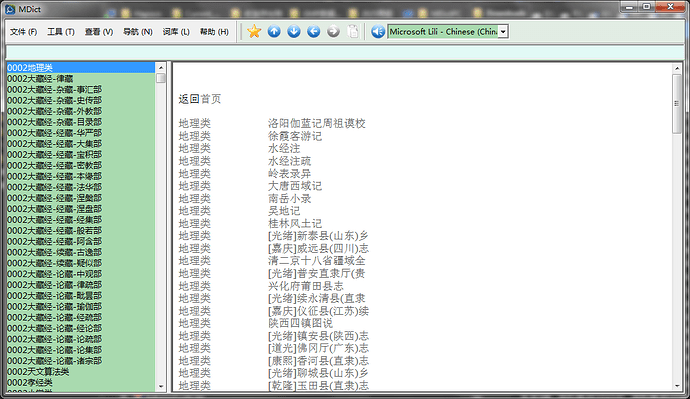
Task: Click the 返回首页 link
Action: tap(199, 99)
